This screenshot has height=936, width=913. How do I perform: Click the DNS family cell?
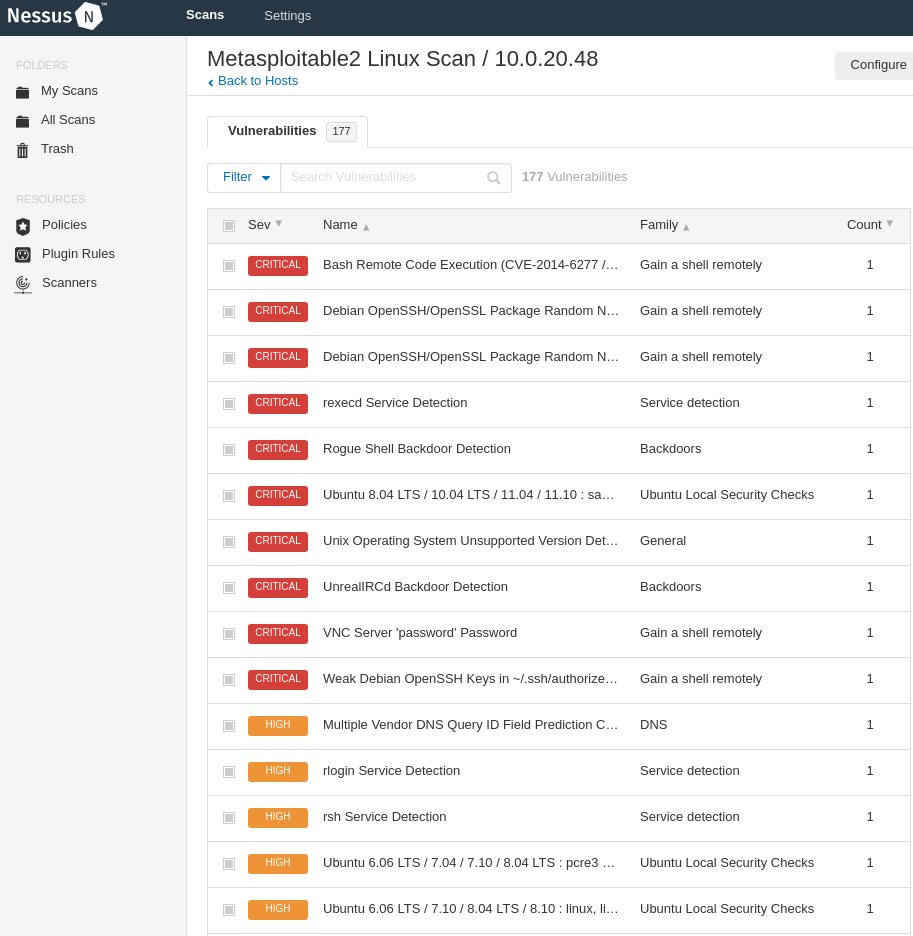[654, 725]
